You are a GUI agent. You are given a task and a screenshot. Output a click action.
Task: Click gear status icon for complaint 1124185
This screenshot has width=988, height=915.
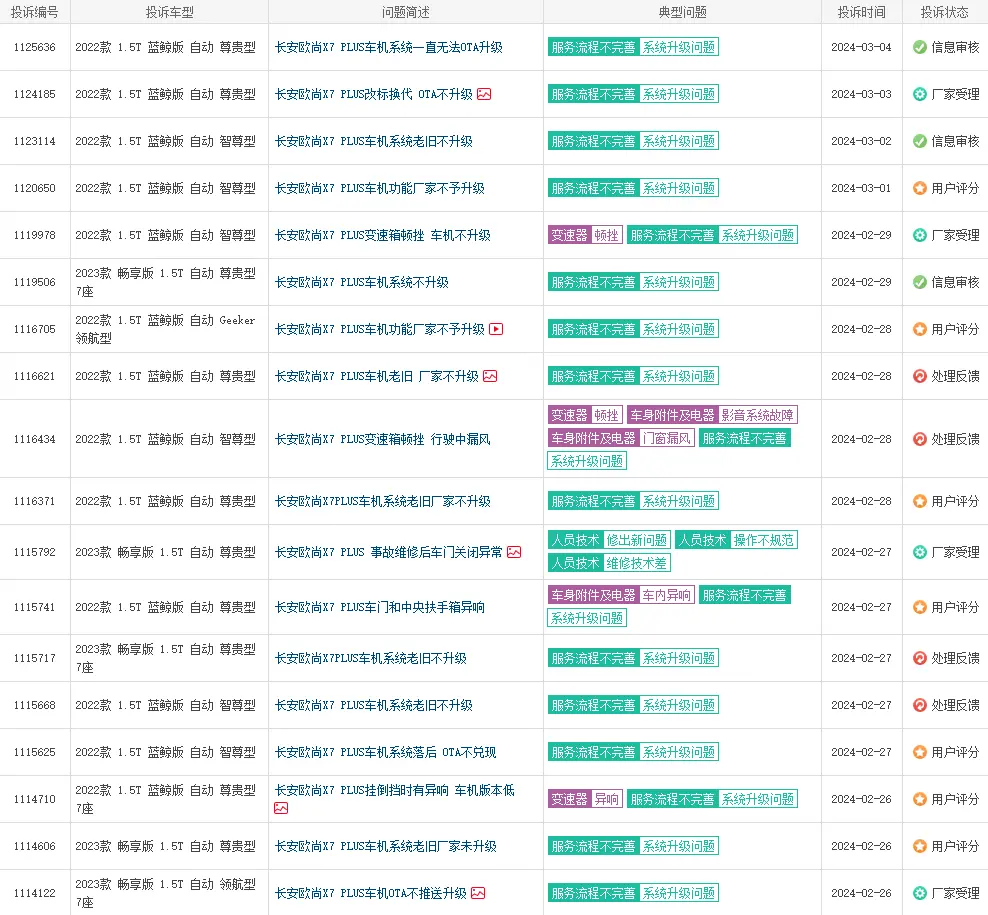pyautogui.click(x=920, y=95)
